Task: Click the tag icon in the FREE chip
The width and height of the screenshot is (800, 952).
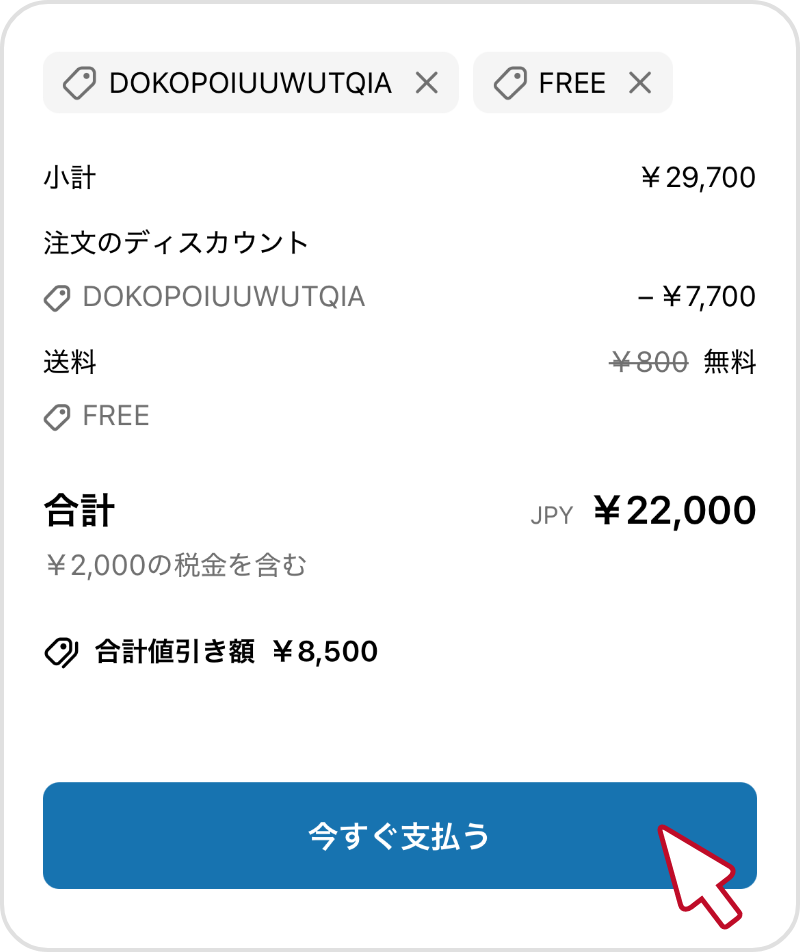Action: tap(510, 83)
